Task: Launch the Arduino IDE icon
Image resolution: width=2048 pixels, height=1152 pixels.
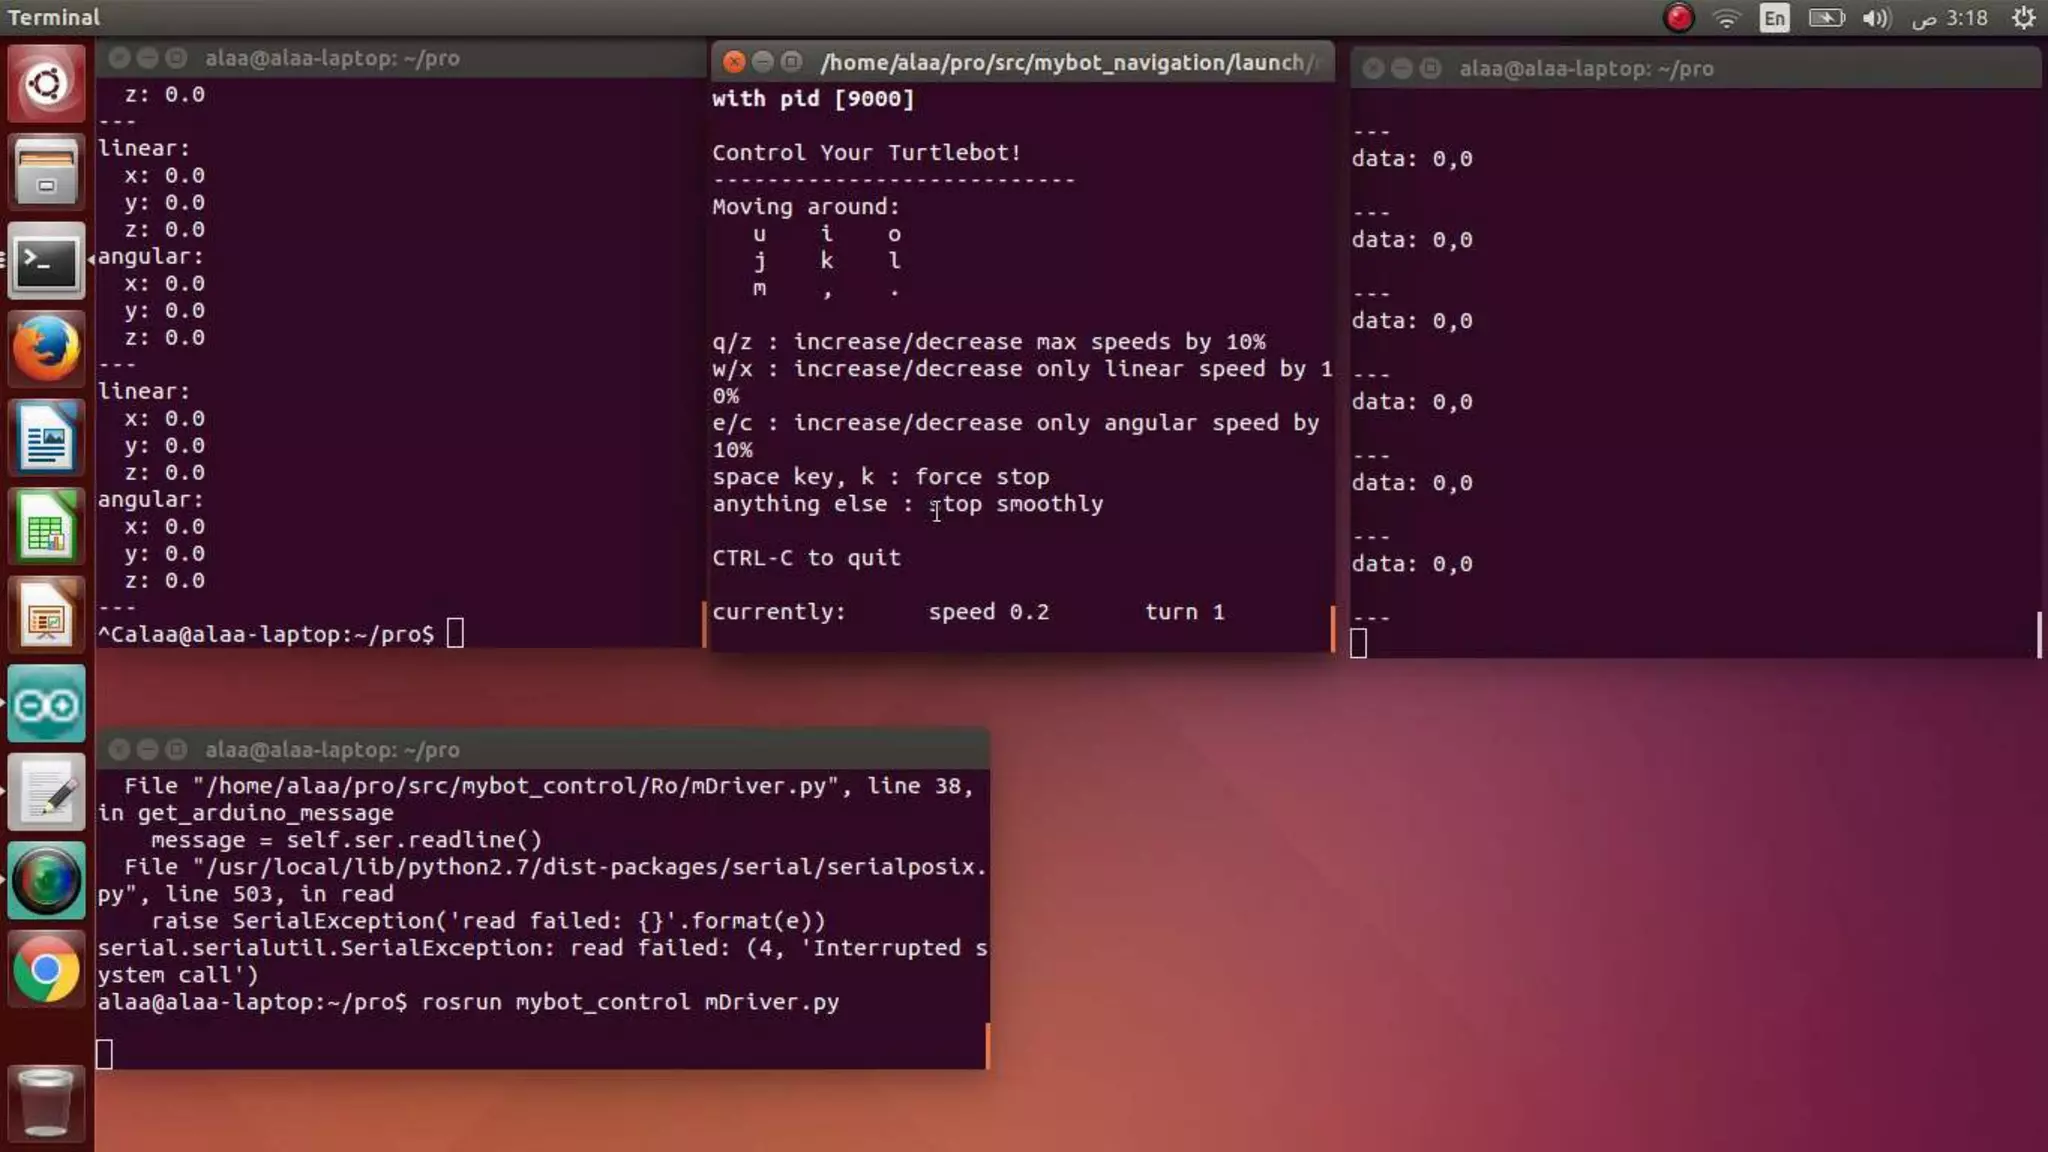Action: (x=46, y=705)
